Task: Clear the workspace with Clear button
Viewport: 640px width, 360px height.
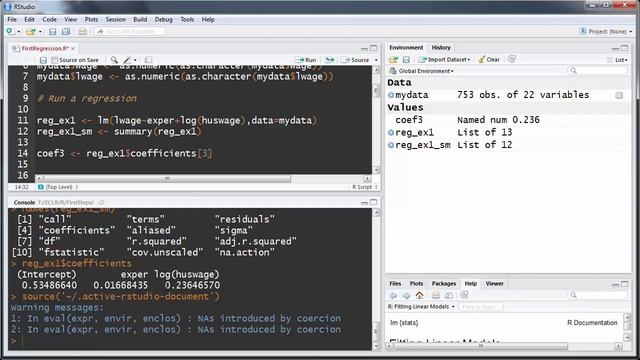Action: (x=489, y=60)
